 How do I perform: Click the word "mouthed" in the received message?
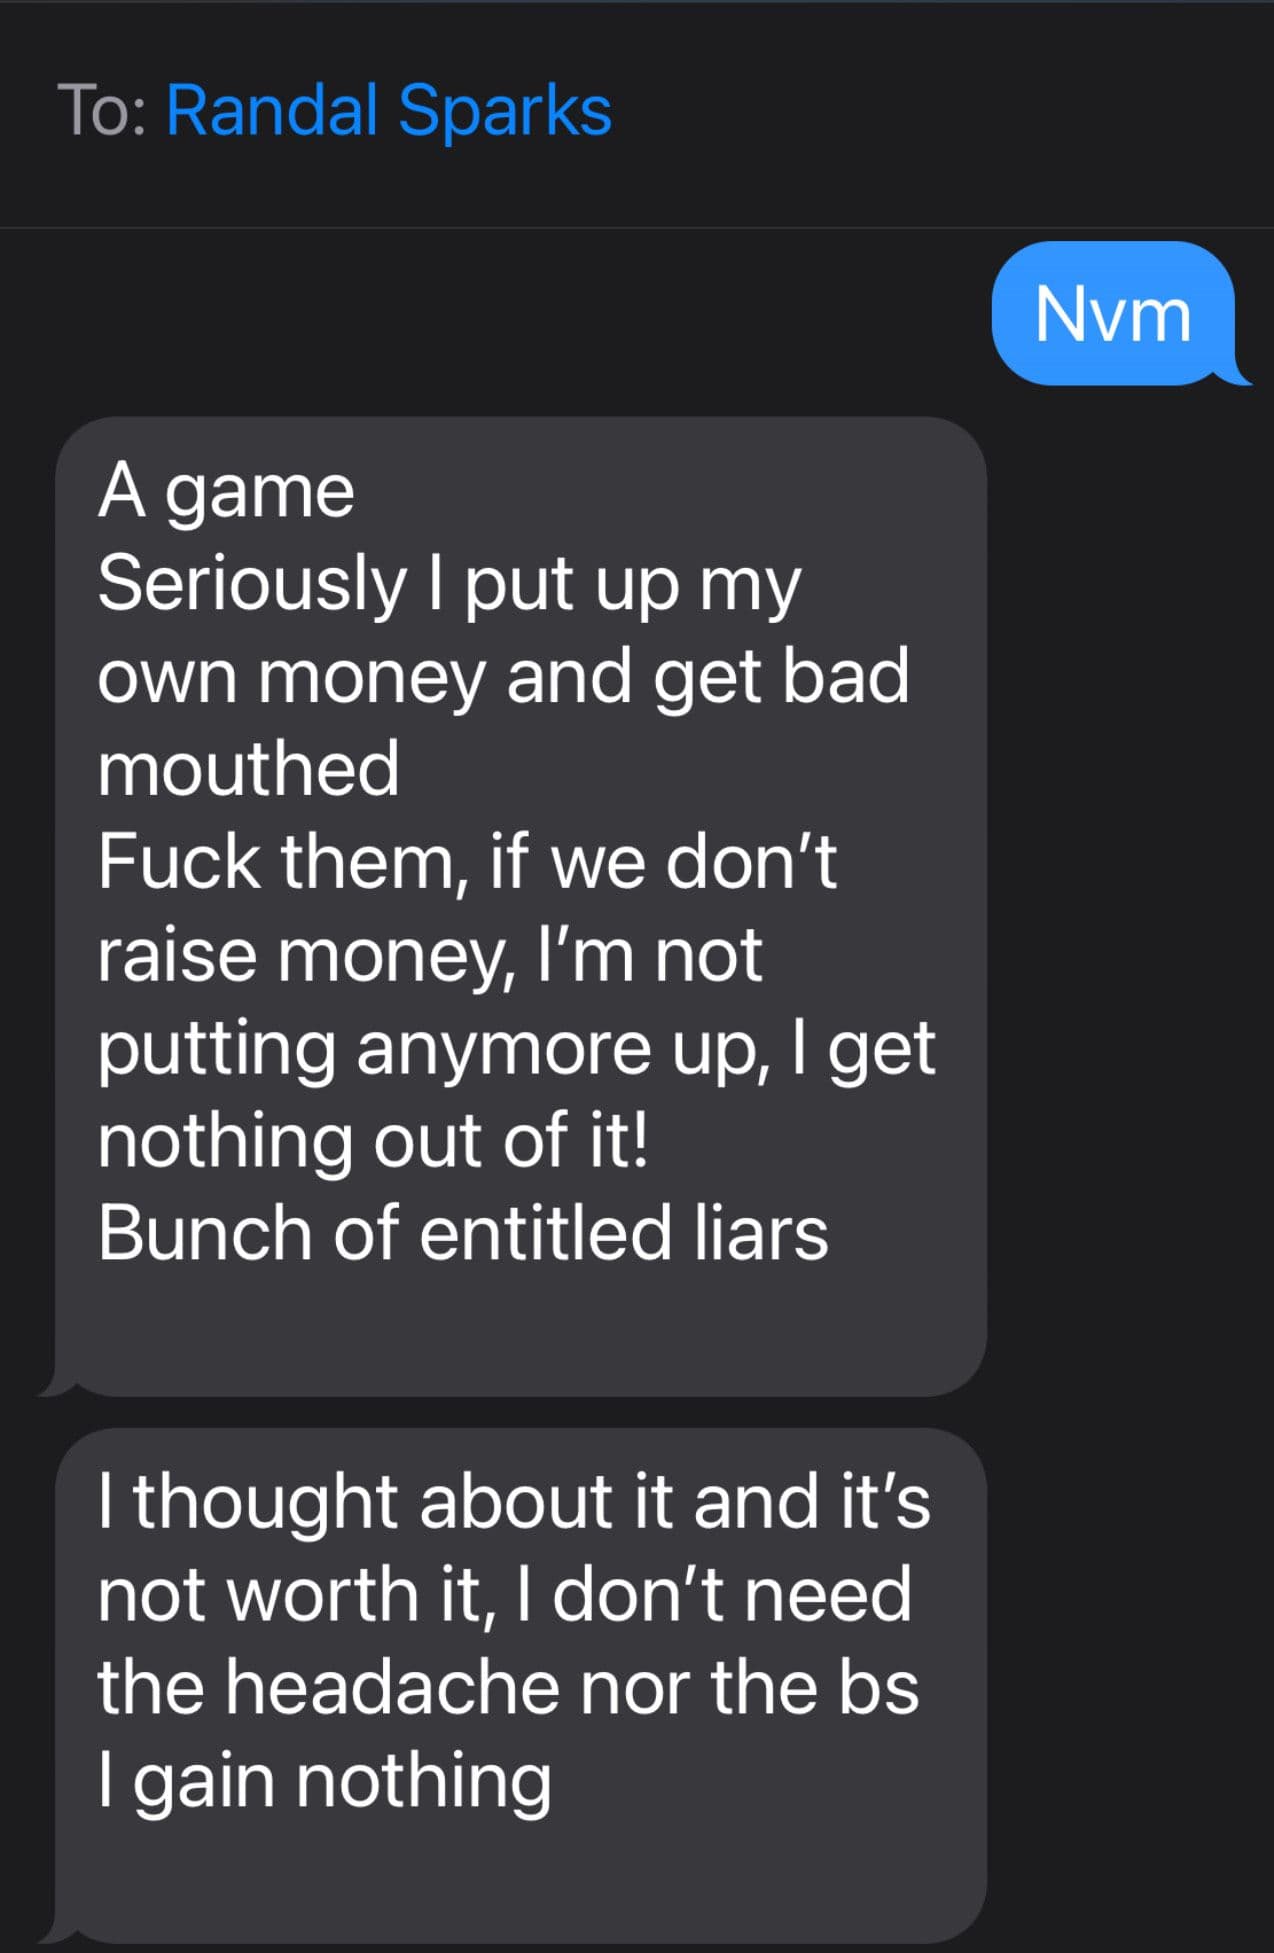coord(249,769)
